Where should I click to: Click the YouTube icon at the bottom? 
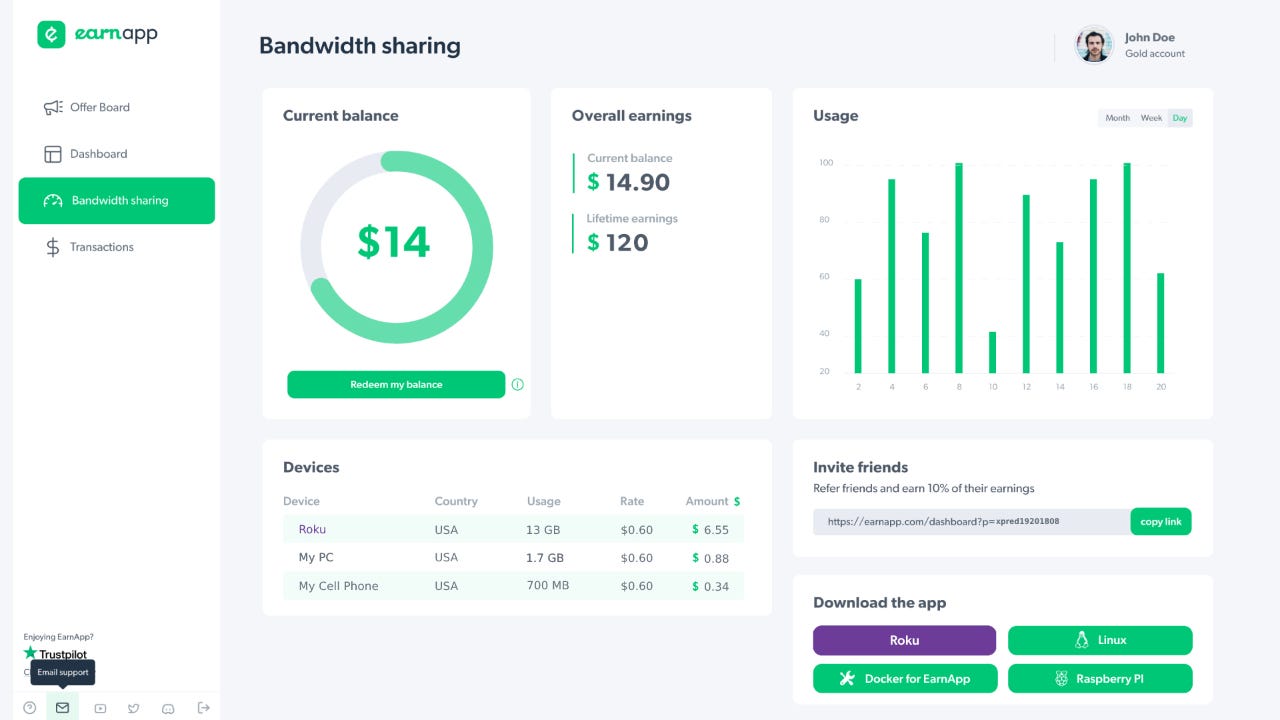(100, 707)
